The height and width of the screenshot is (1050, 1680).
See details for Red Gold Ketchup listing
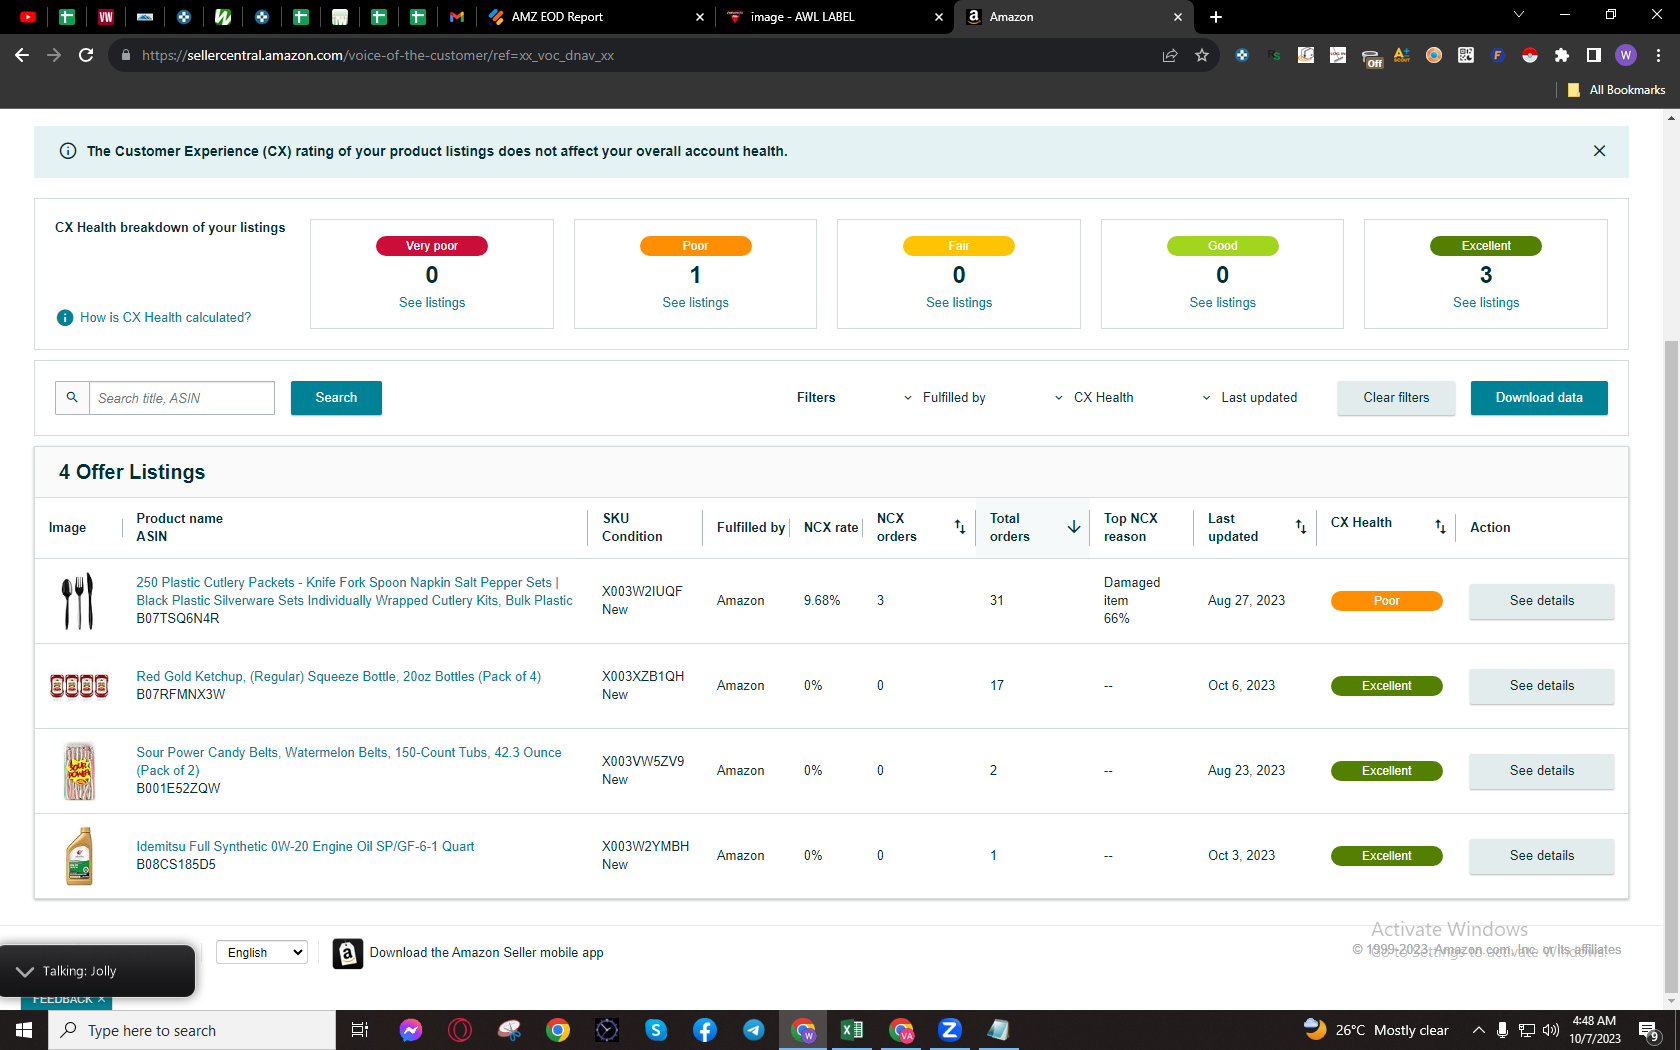point(1541,686)
